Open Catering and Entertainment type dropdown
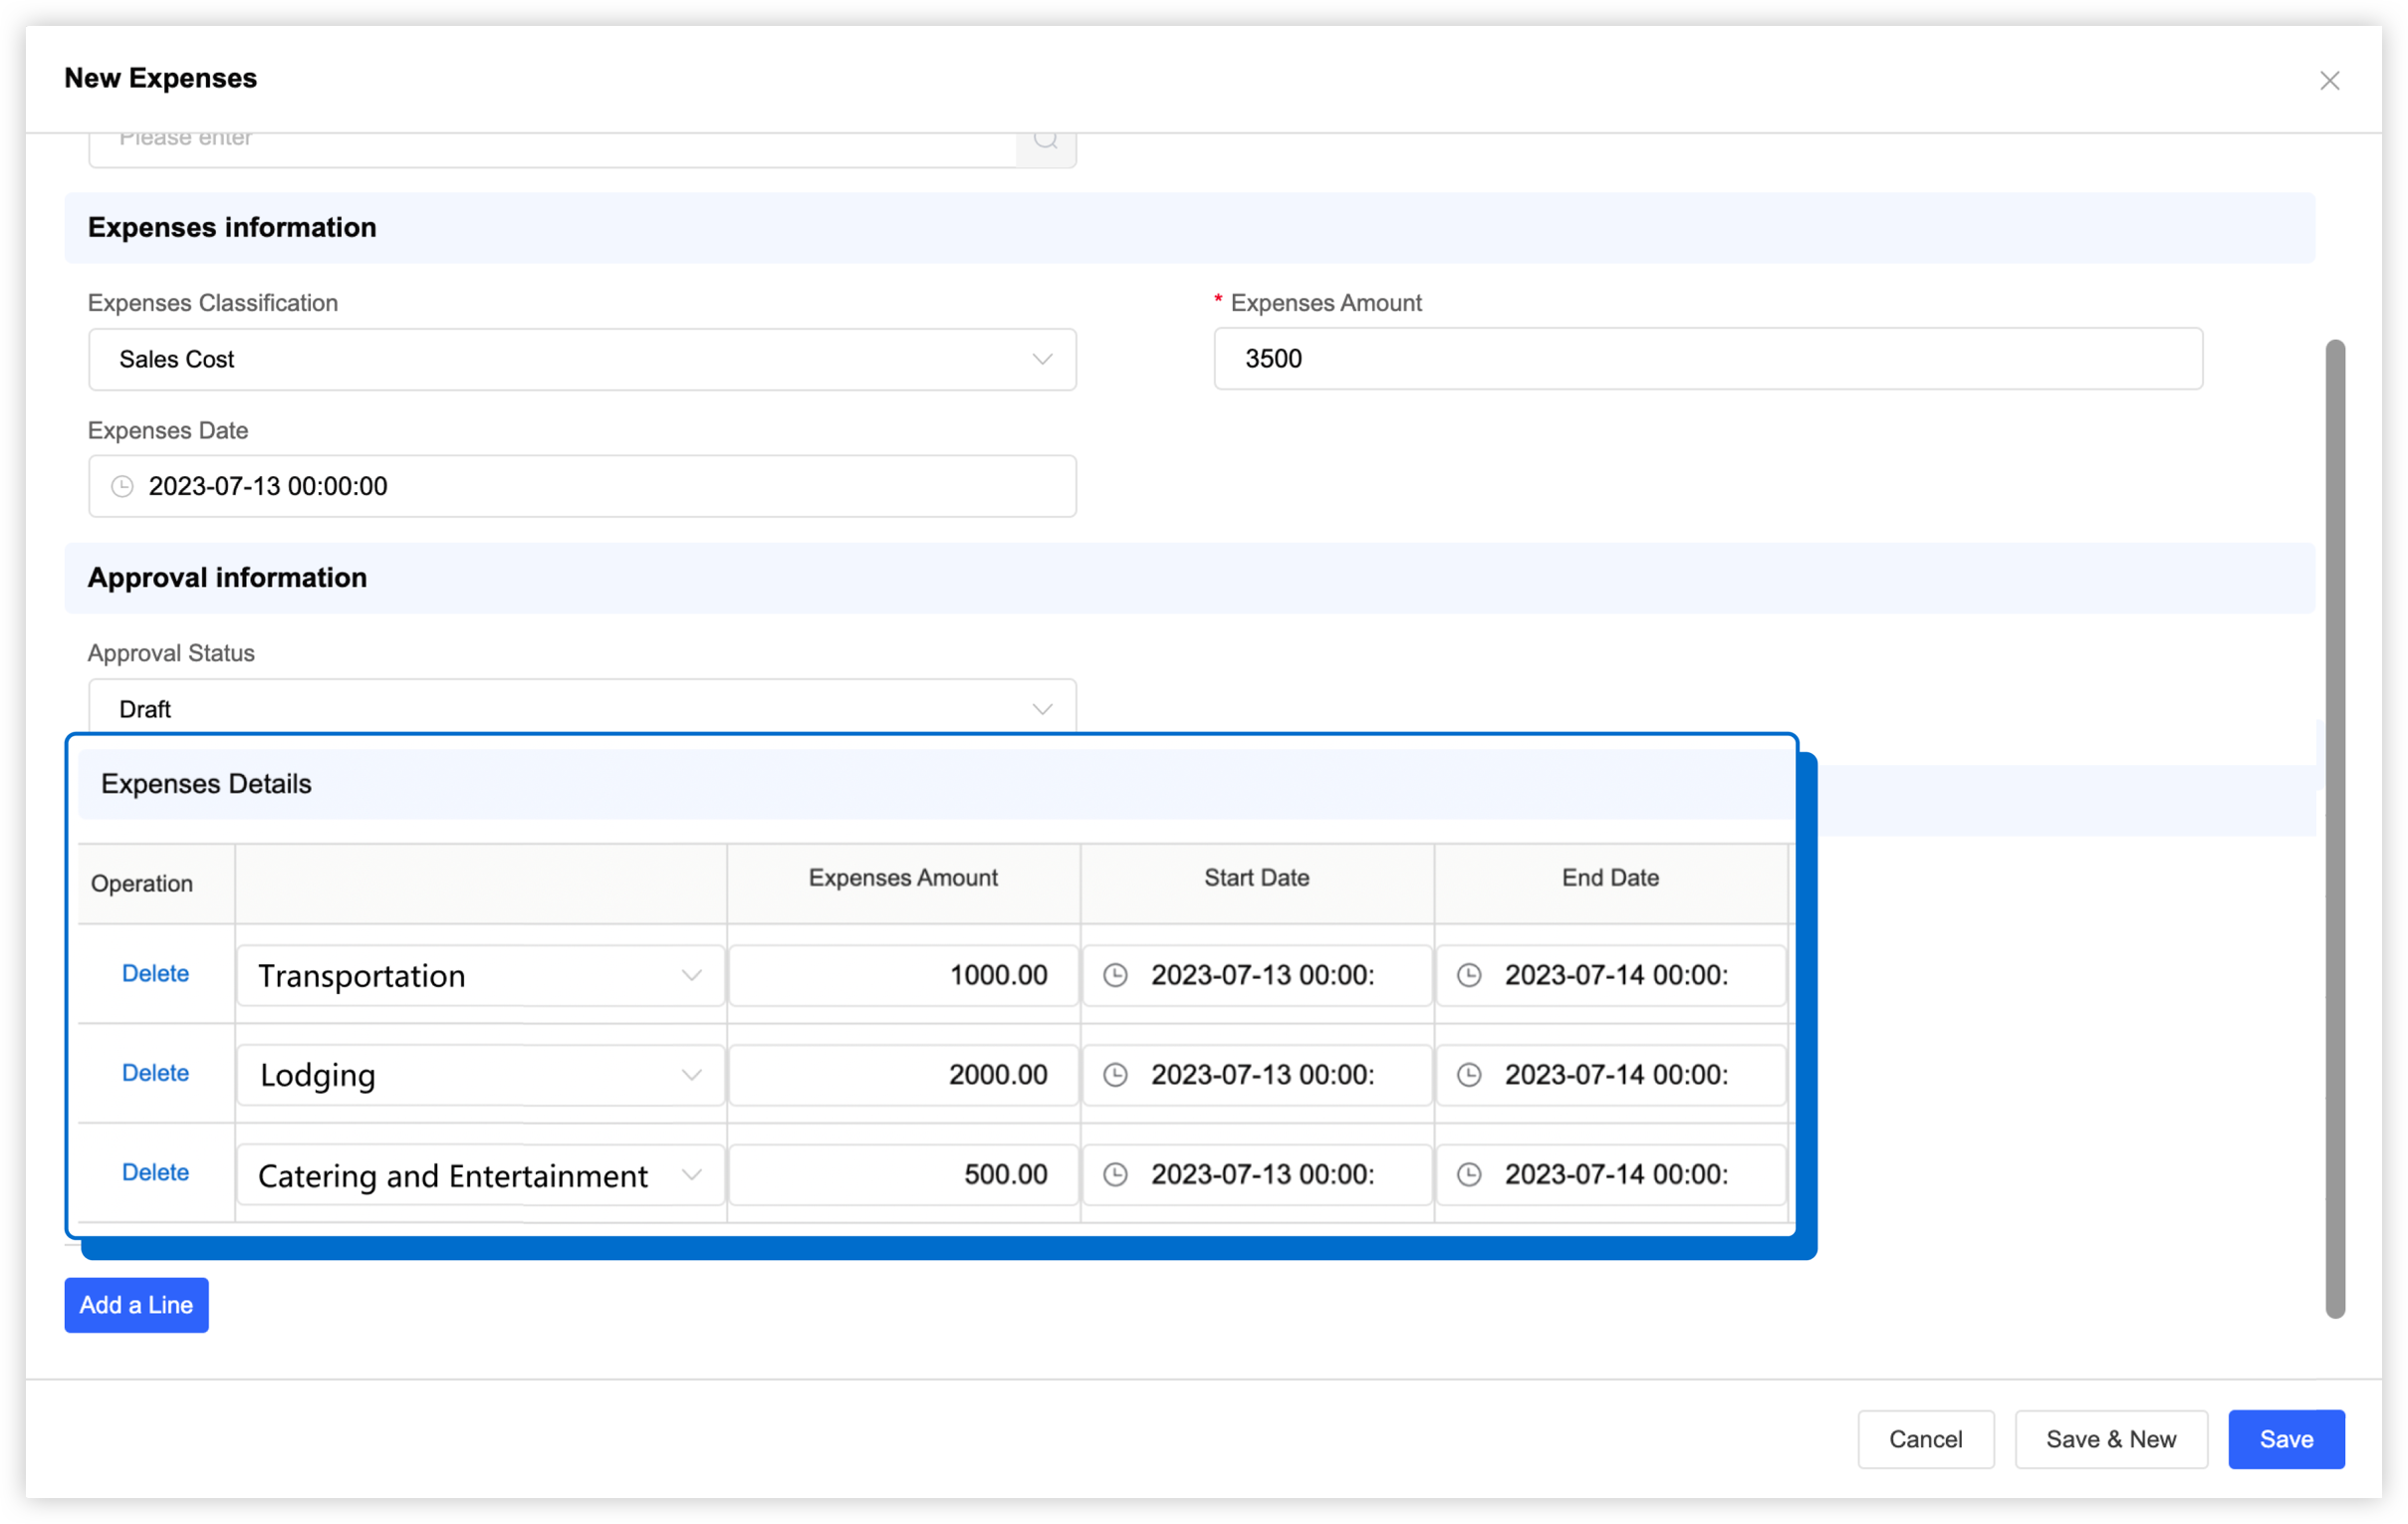Viewport: 2408px width, 1524px height. 480,1174
